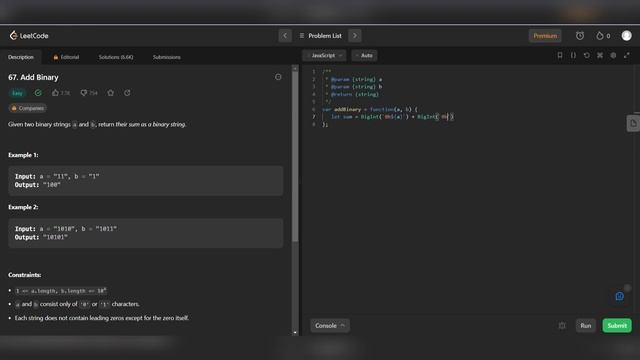The image size is (640, 360).
Task: Run the code
Action: pyautogui.click(x=586, y=326)
